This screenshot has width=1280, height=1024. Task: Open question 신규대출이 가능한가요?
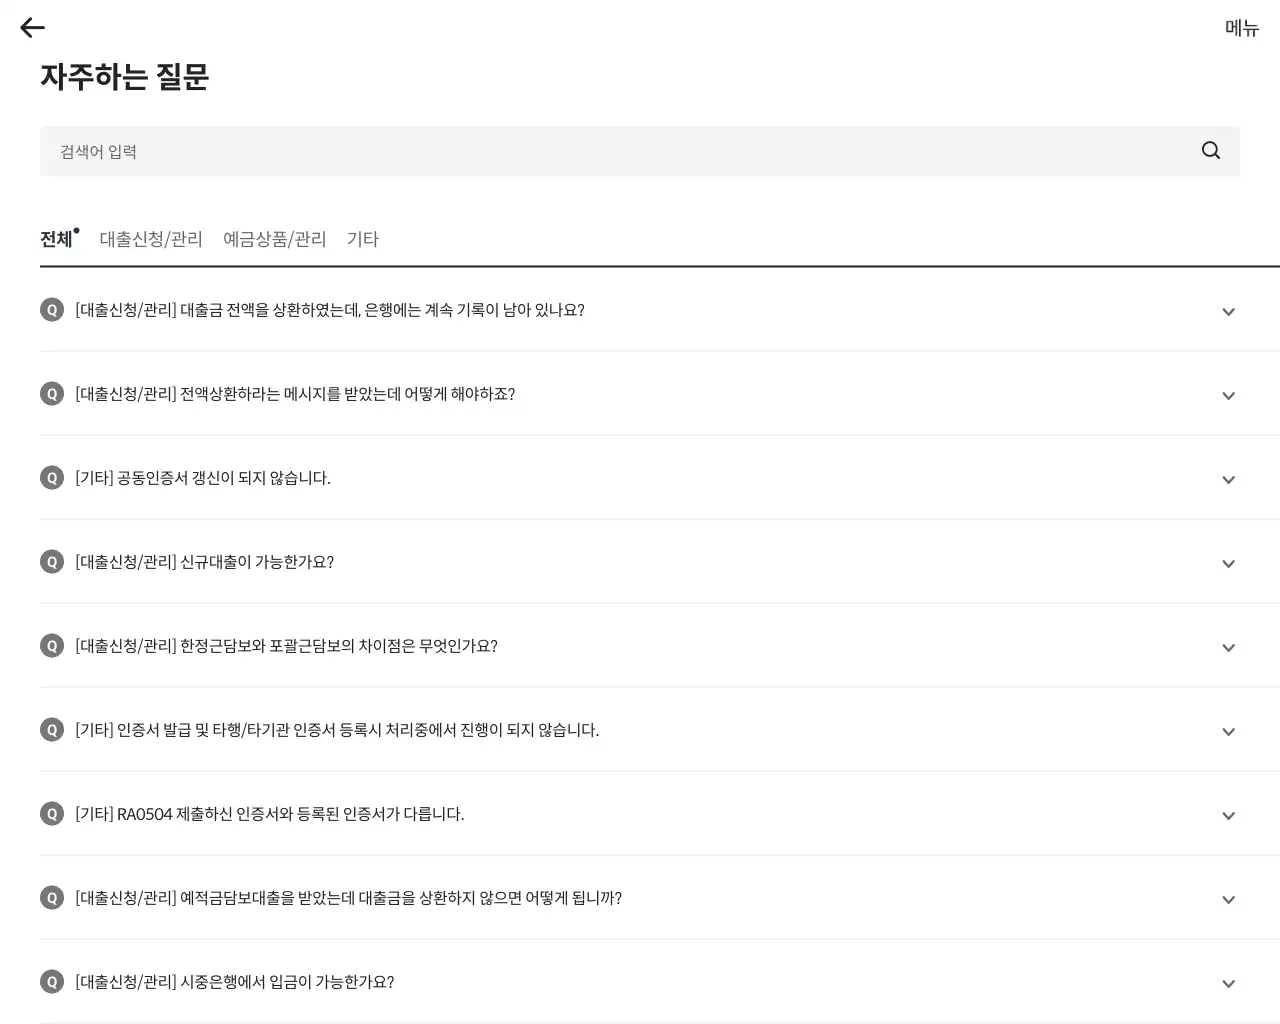tap(205, 562)
